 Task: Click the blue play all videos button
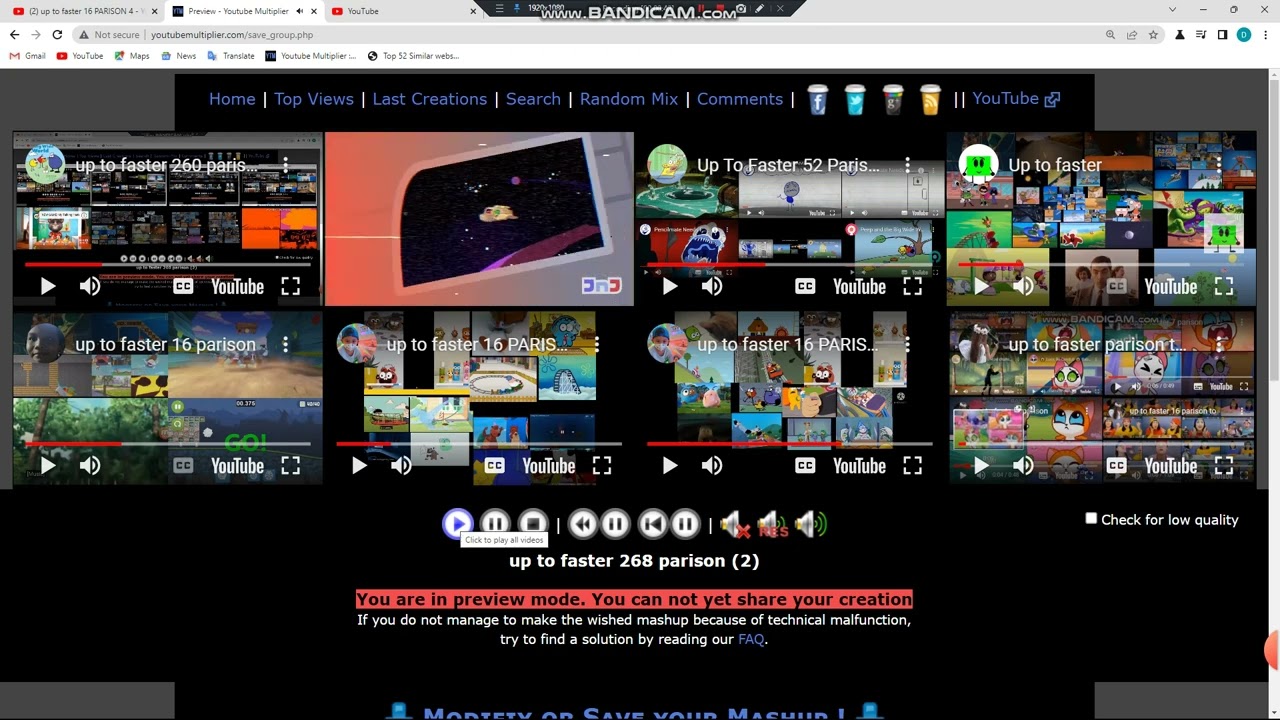point(457,523)
